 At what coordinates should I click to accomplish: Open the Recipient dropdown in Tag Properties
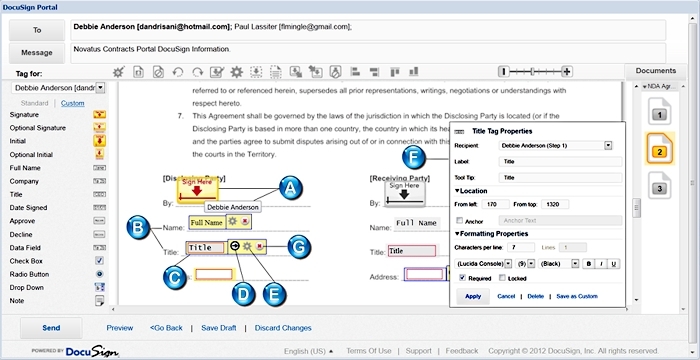[608, 146]
